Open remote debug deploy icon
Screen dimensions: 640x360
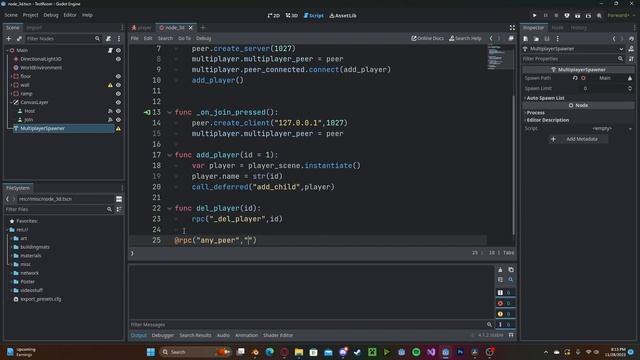567,16
